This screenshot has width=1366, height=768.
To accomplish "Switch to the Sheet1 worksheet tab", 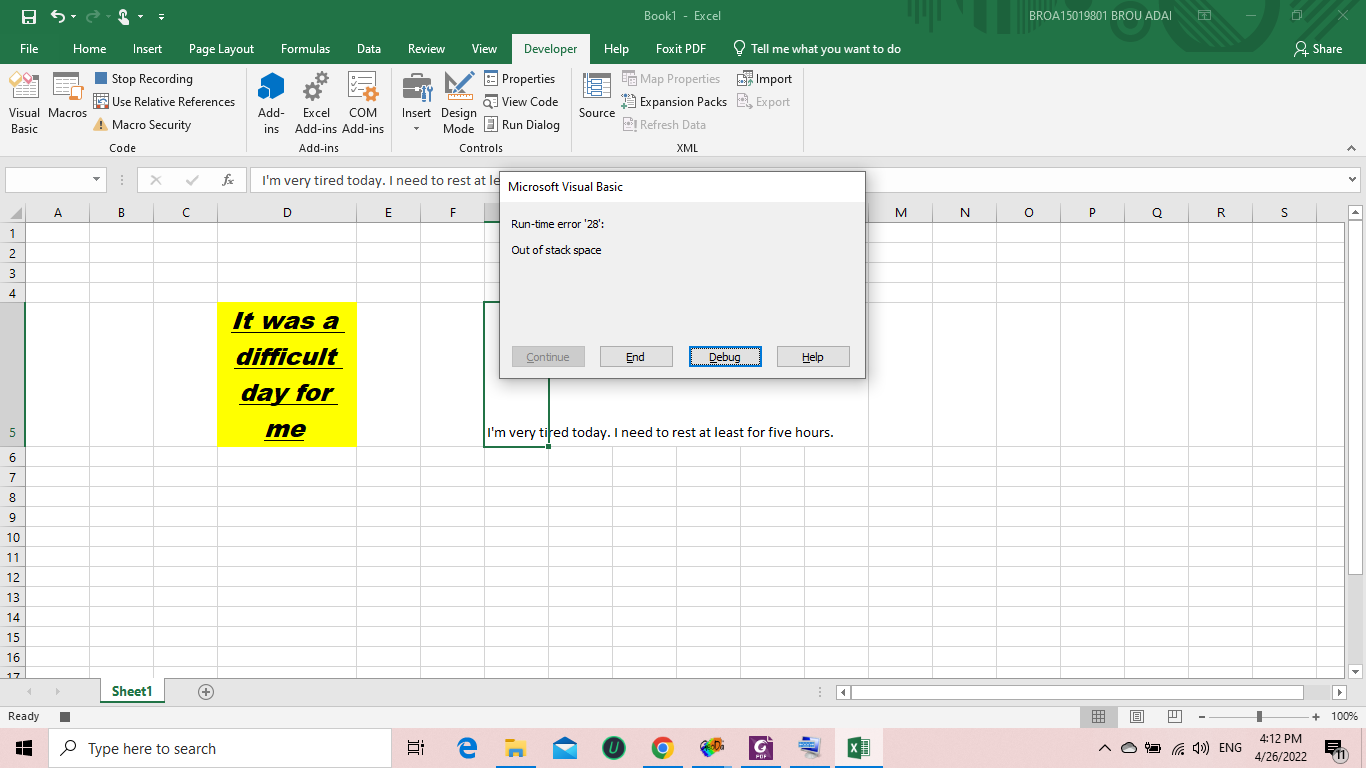I will pyautogui.click(x=132, y=691).
